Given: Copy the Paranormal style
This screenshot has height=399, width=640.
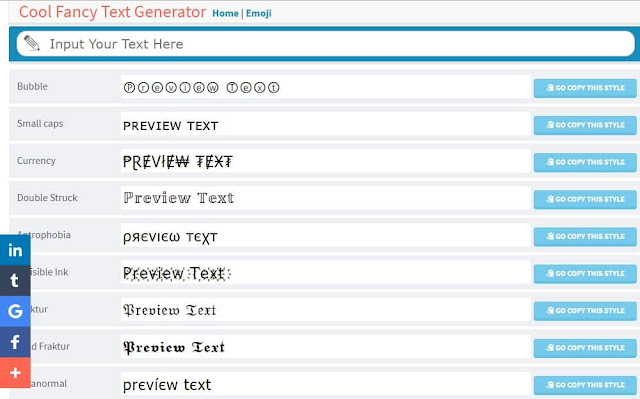Looking at the screenshot, I should point(585,385).
